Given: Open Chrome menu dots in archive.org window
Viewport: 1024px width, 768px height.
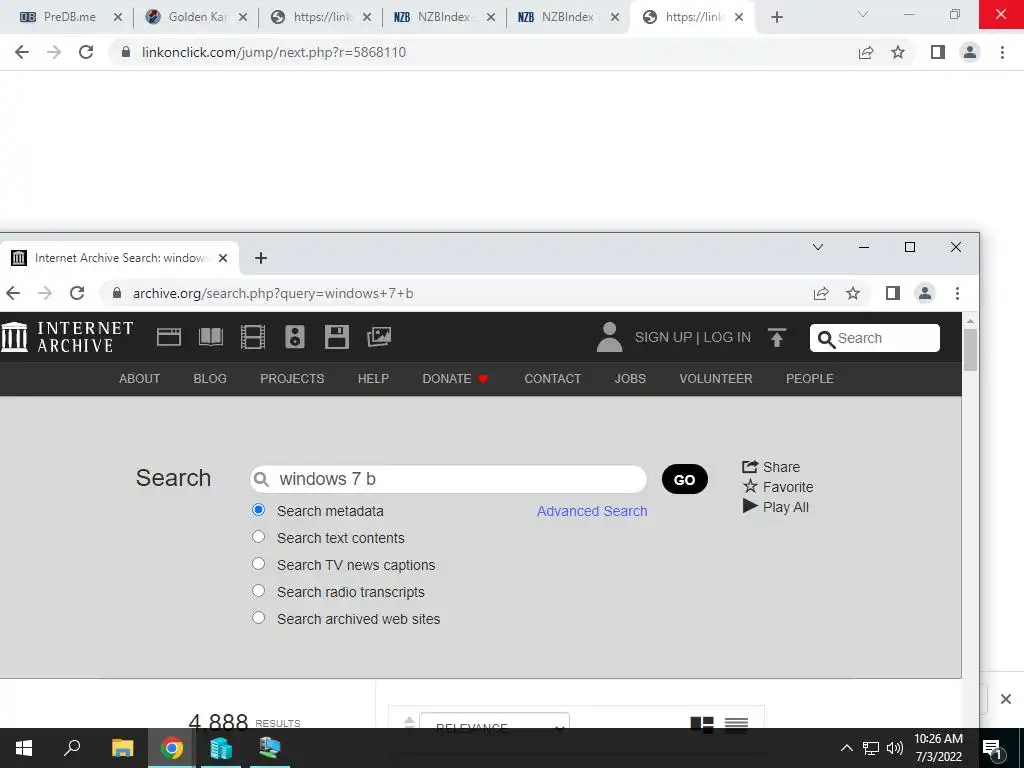Looking at the screenshot, I should [x=957, y=293].
